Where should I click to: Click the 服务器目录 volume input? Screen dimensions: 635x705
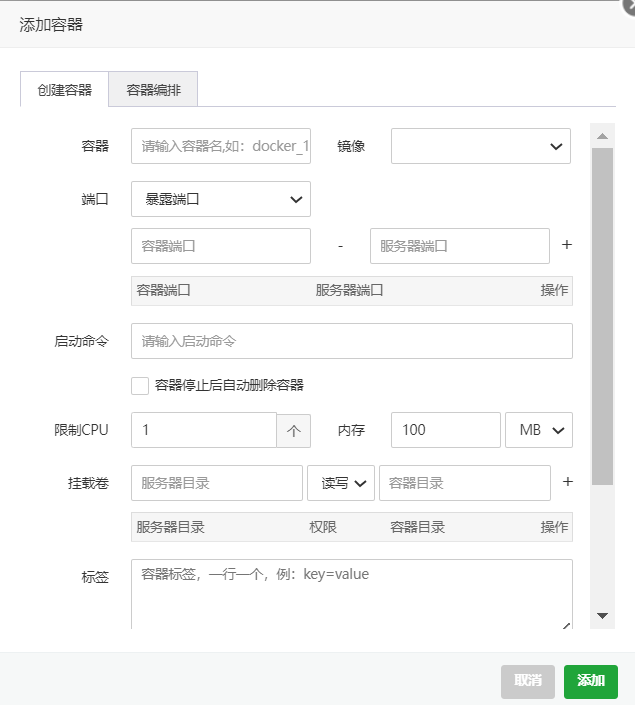point(217,483)
